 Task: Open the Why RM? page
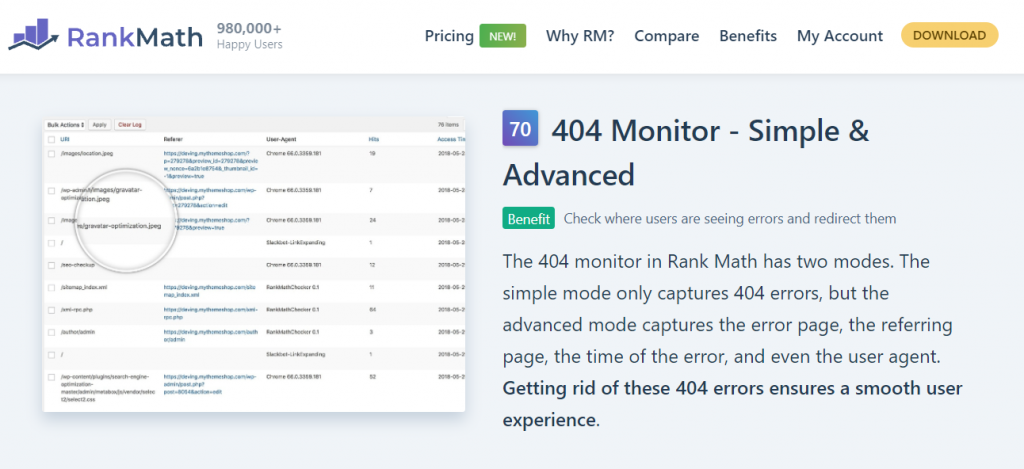(580, 36)
